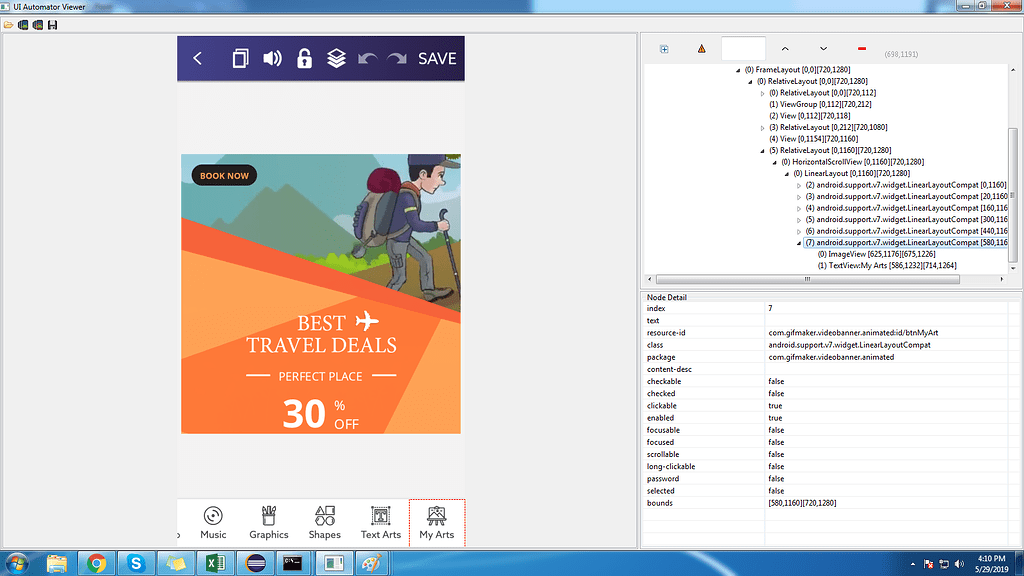Open Excel from the taskbar

pos(216,563)
